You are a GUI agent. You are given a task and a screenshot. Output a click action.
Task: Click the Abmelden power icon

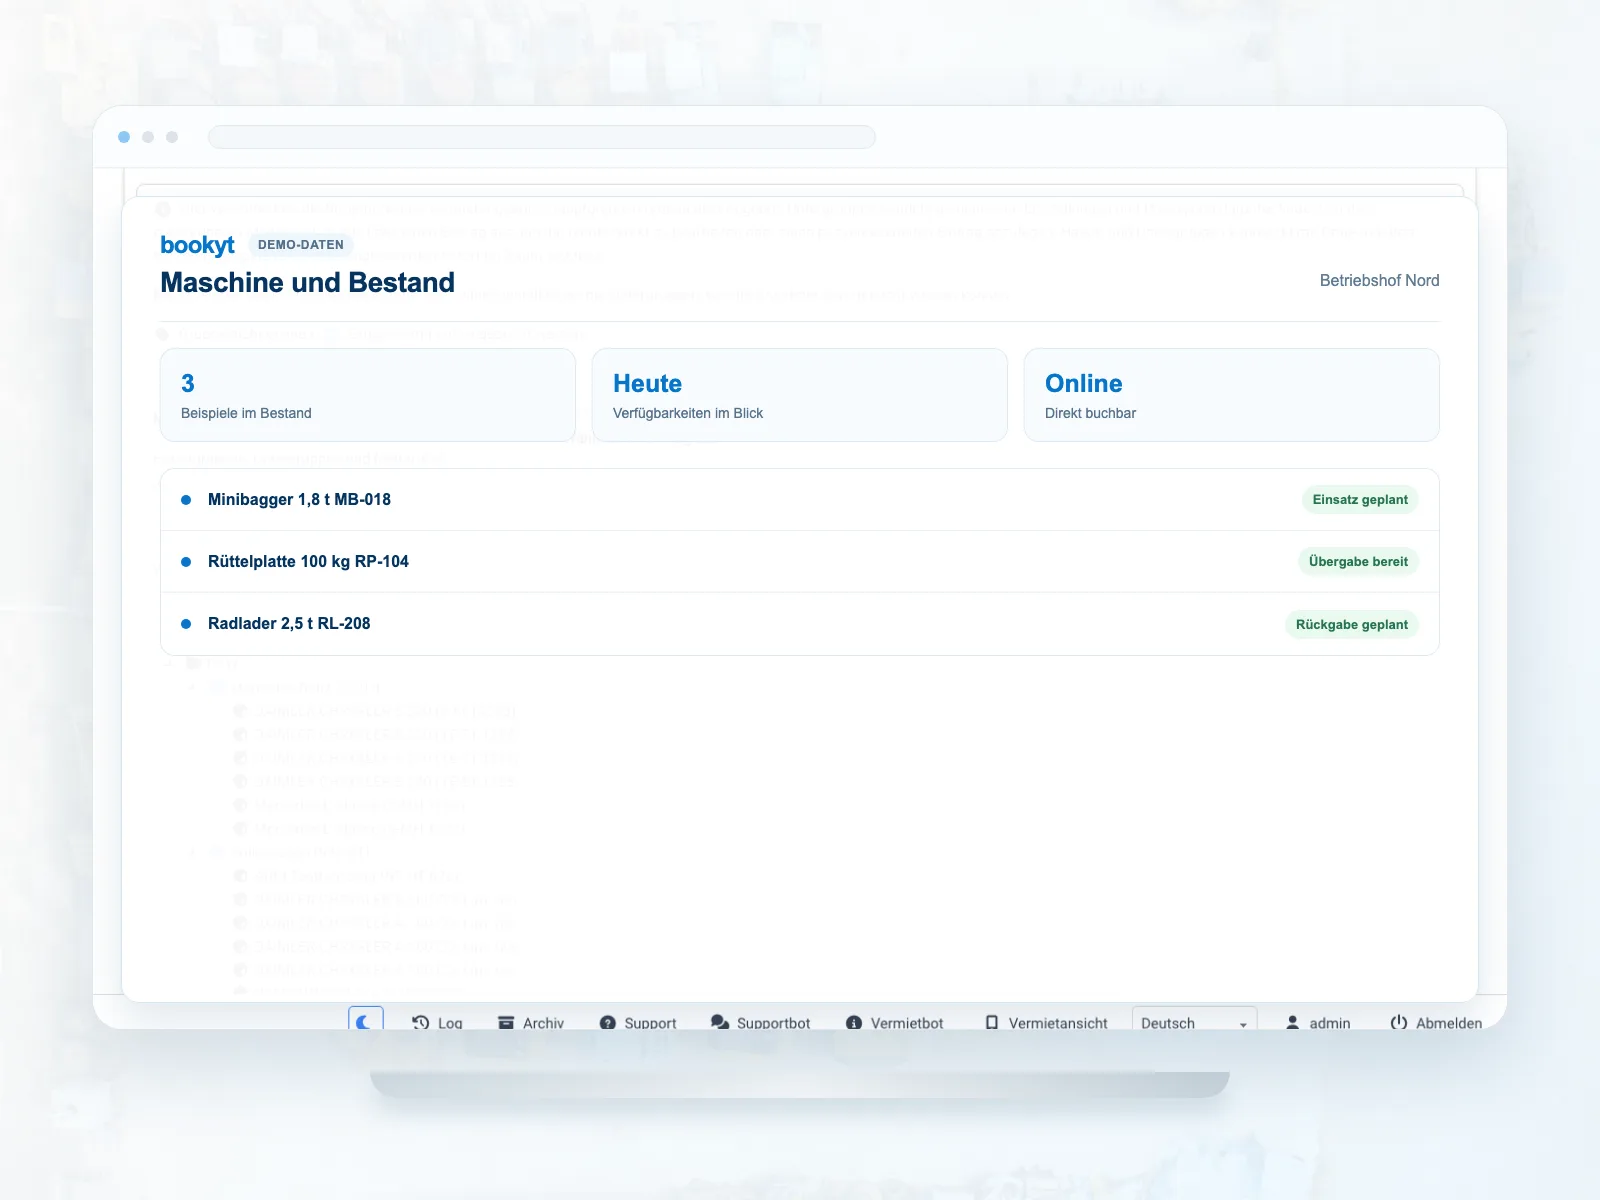[x=1399, y=1021]
